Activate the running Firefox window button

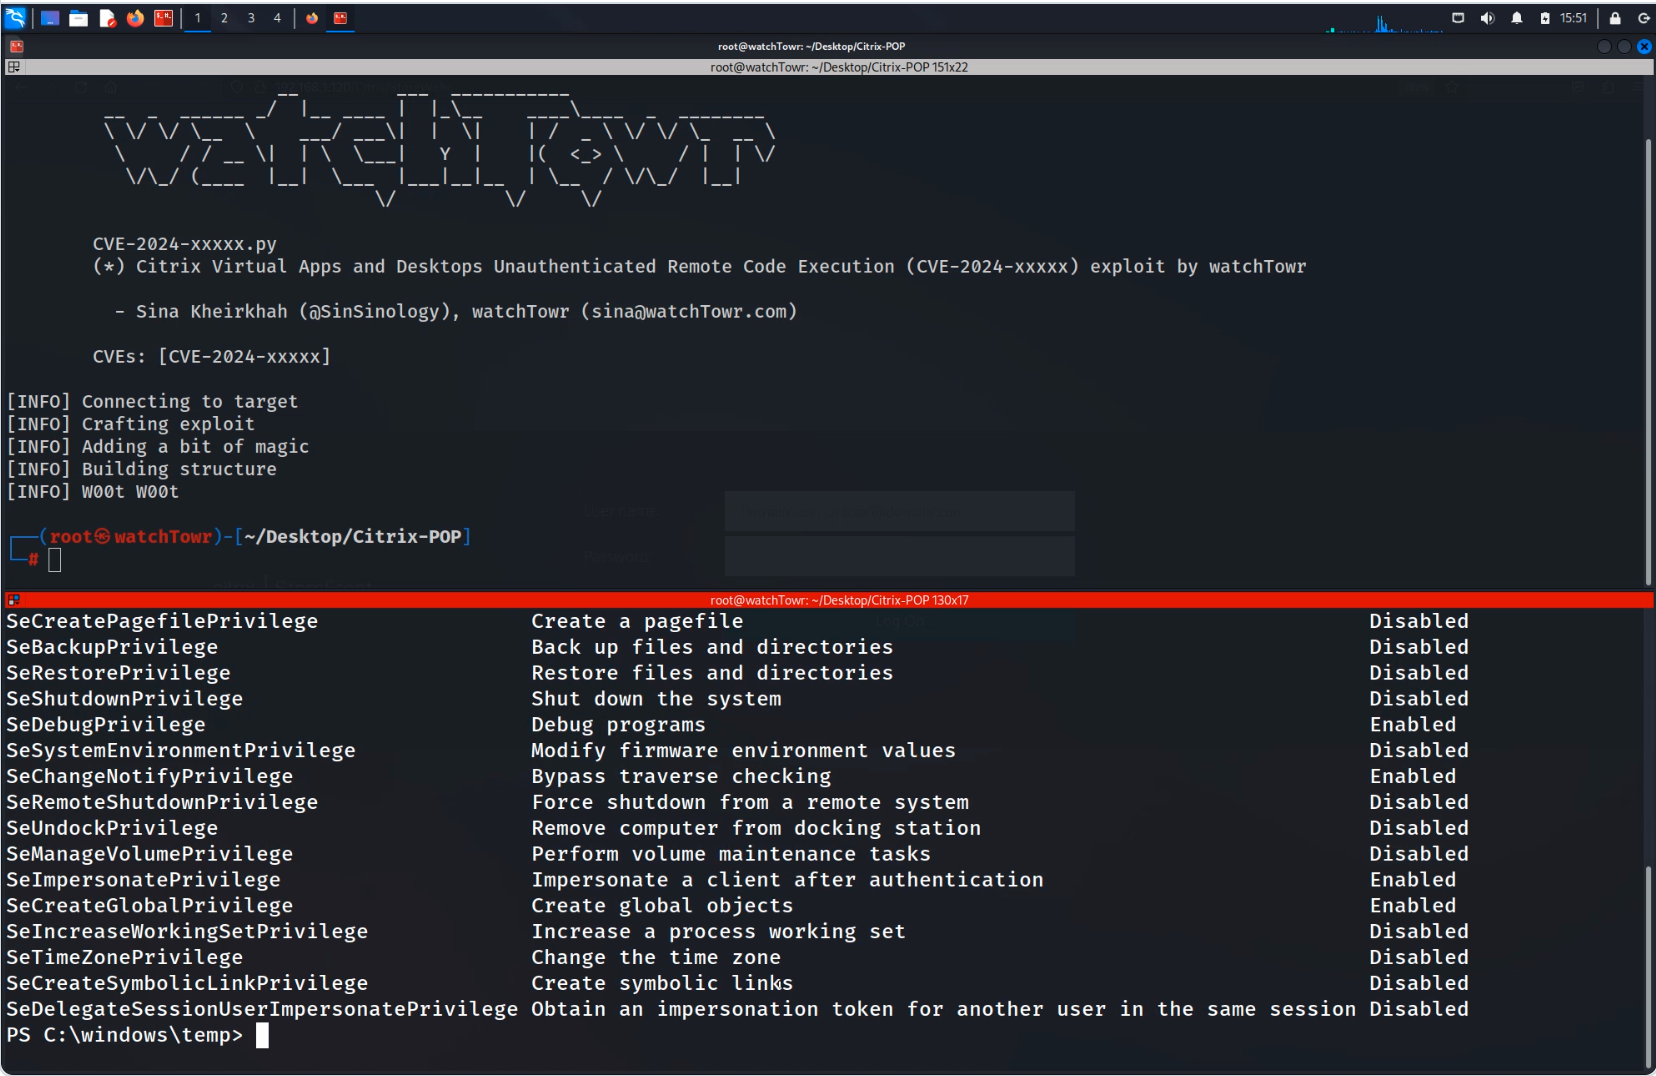pos(312,18)
